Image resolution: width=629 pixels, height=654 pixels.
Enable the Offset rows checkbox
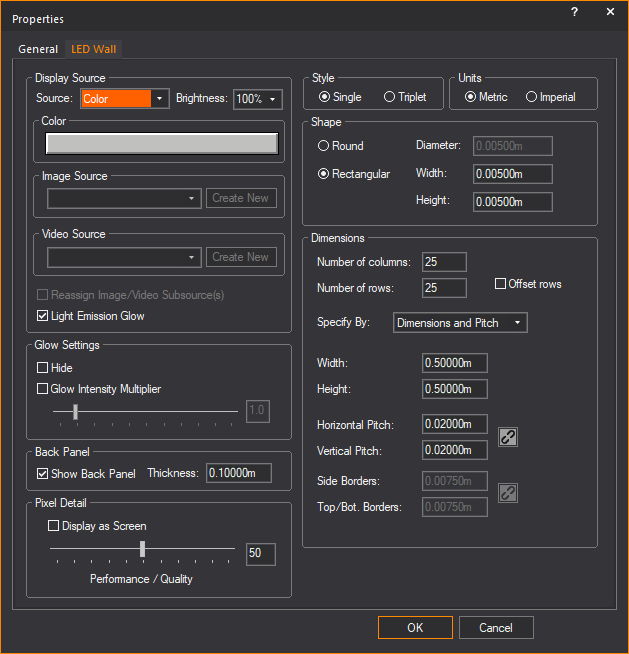coord(501,284)
